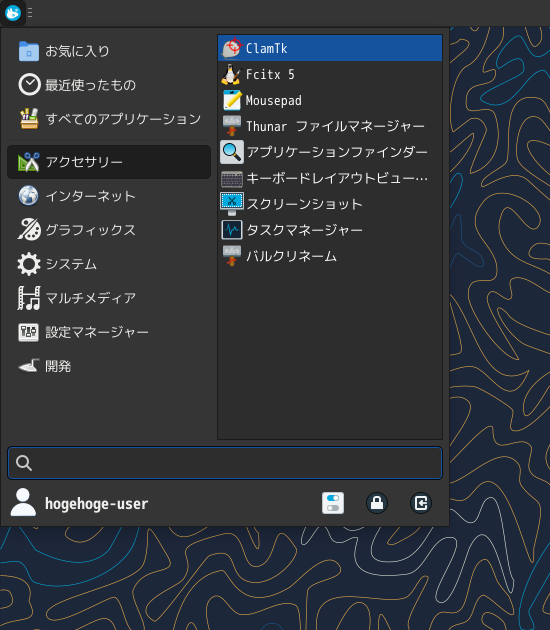Open the settings toggle icon button
The width and height of the screenshot is (550, 630).
pos(333,503)
